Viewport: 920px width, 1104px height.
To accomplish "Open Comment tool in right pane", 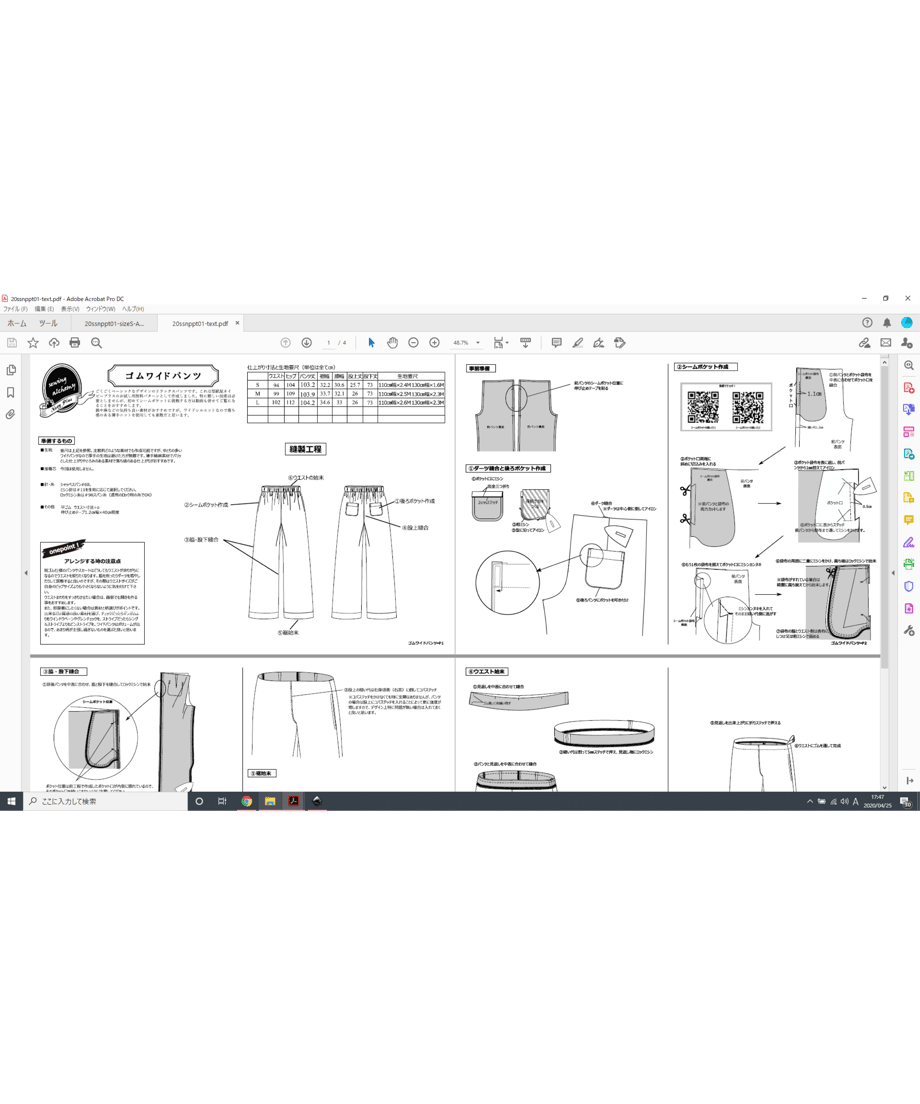I will click(909, 520).
